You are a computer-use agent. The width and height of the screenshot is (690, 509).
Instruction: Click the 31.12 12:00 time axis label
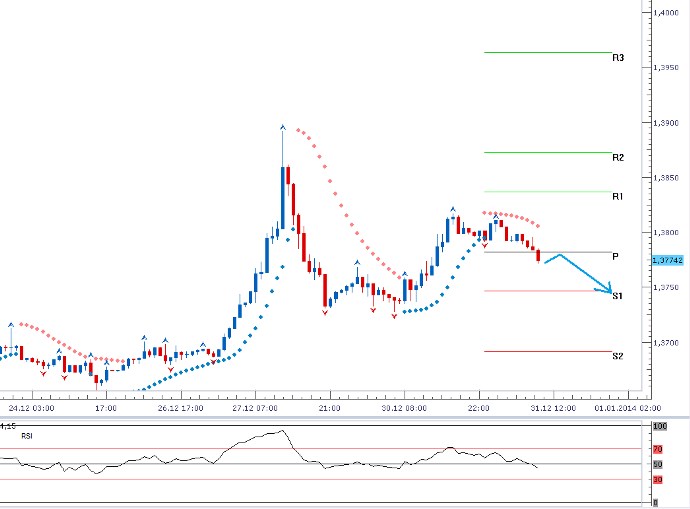pyautogui.click(x=553, y=408)
